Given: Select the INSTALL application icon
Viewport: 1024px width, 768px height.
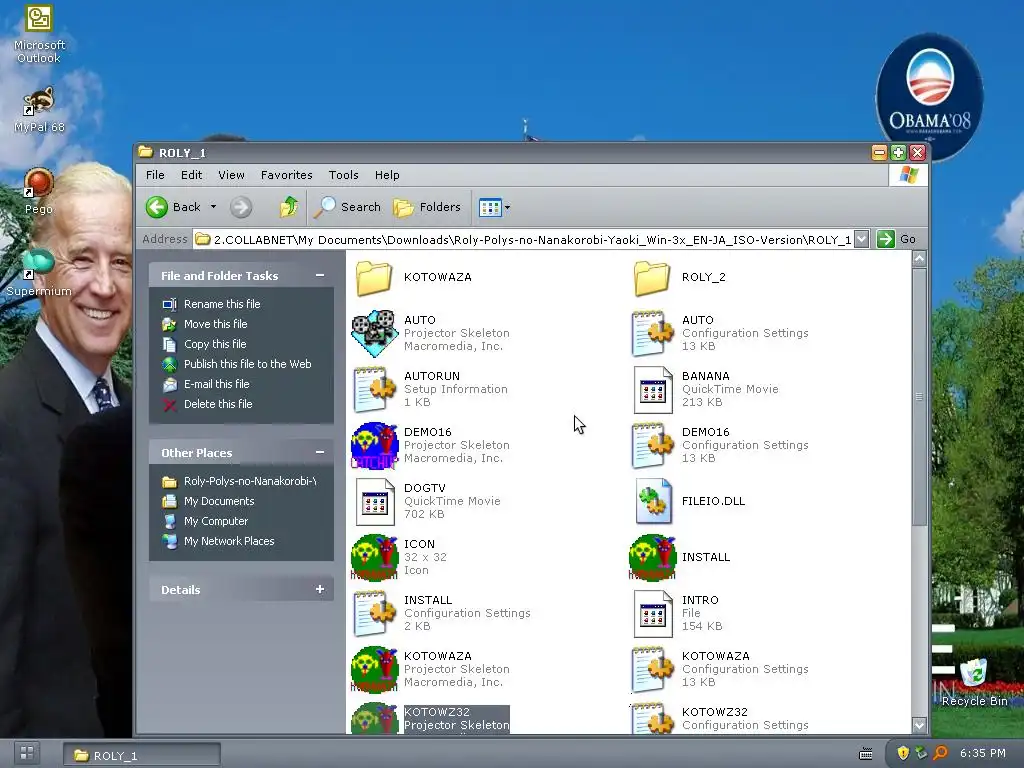Looking at the screenshot, I should [x=652, y=558].
